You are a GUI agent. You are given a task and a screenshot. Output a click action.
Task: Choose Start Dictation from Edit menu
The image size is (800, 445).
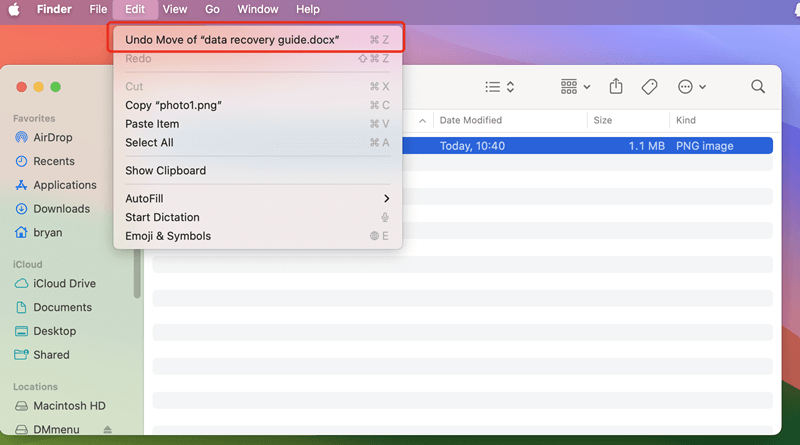pos(257,217)
